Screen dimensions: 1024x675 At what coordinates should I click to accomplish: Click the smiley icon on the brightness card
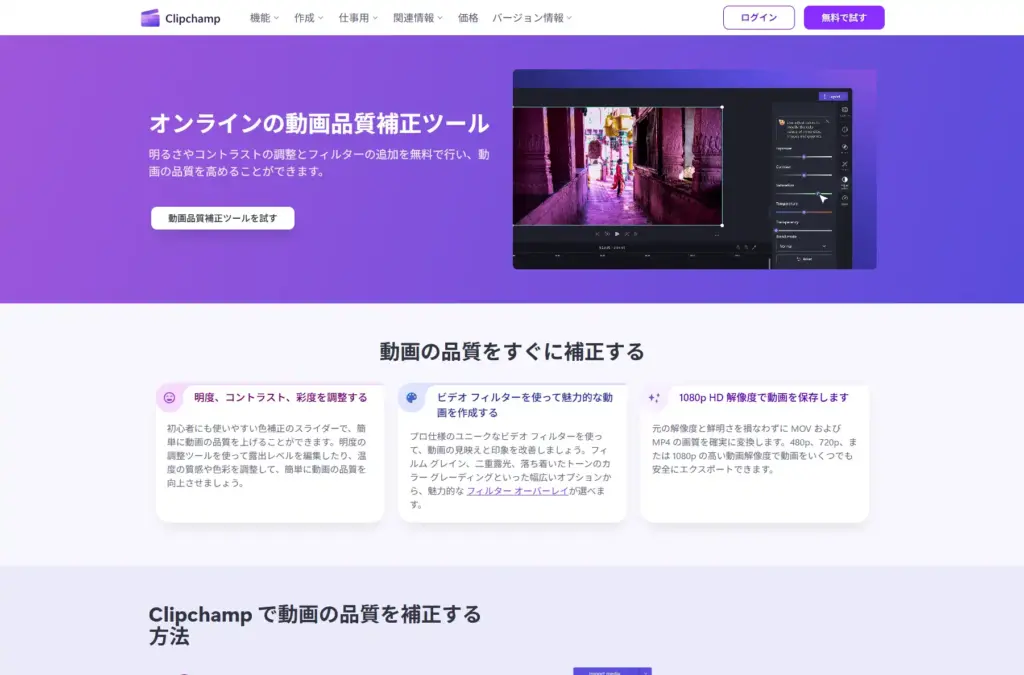click(x=169, y=398)
